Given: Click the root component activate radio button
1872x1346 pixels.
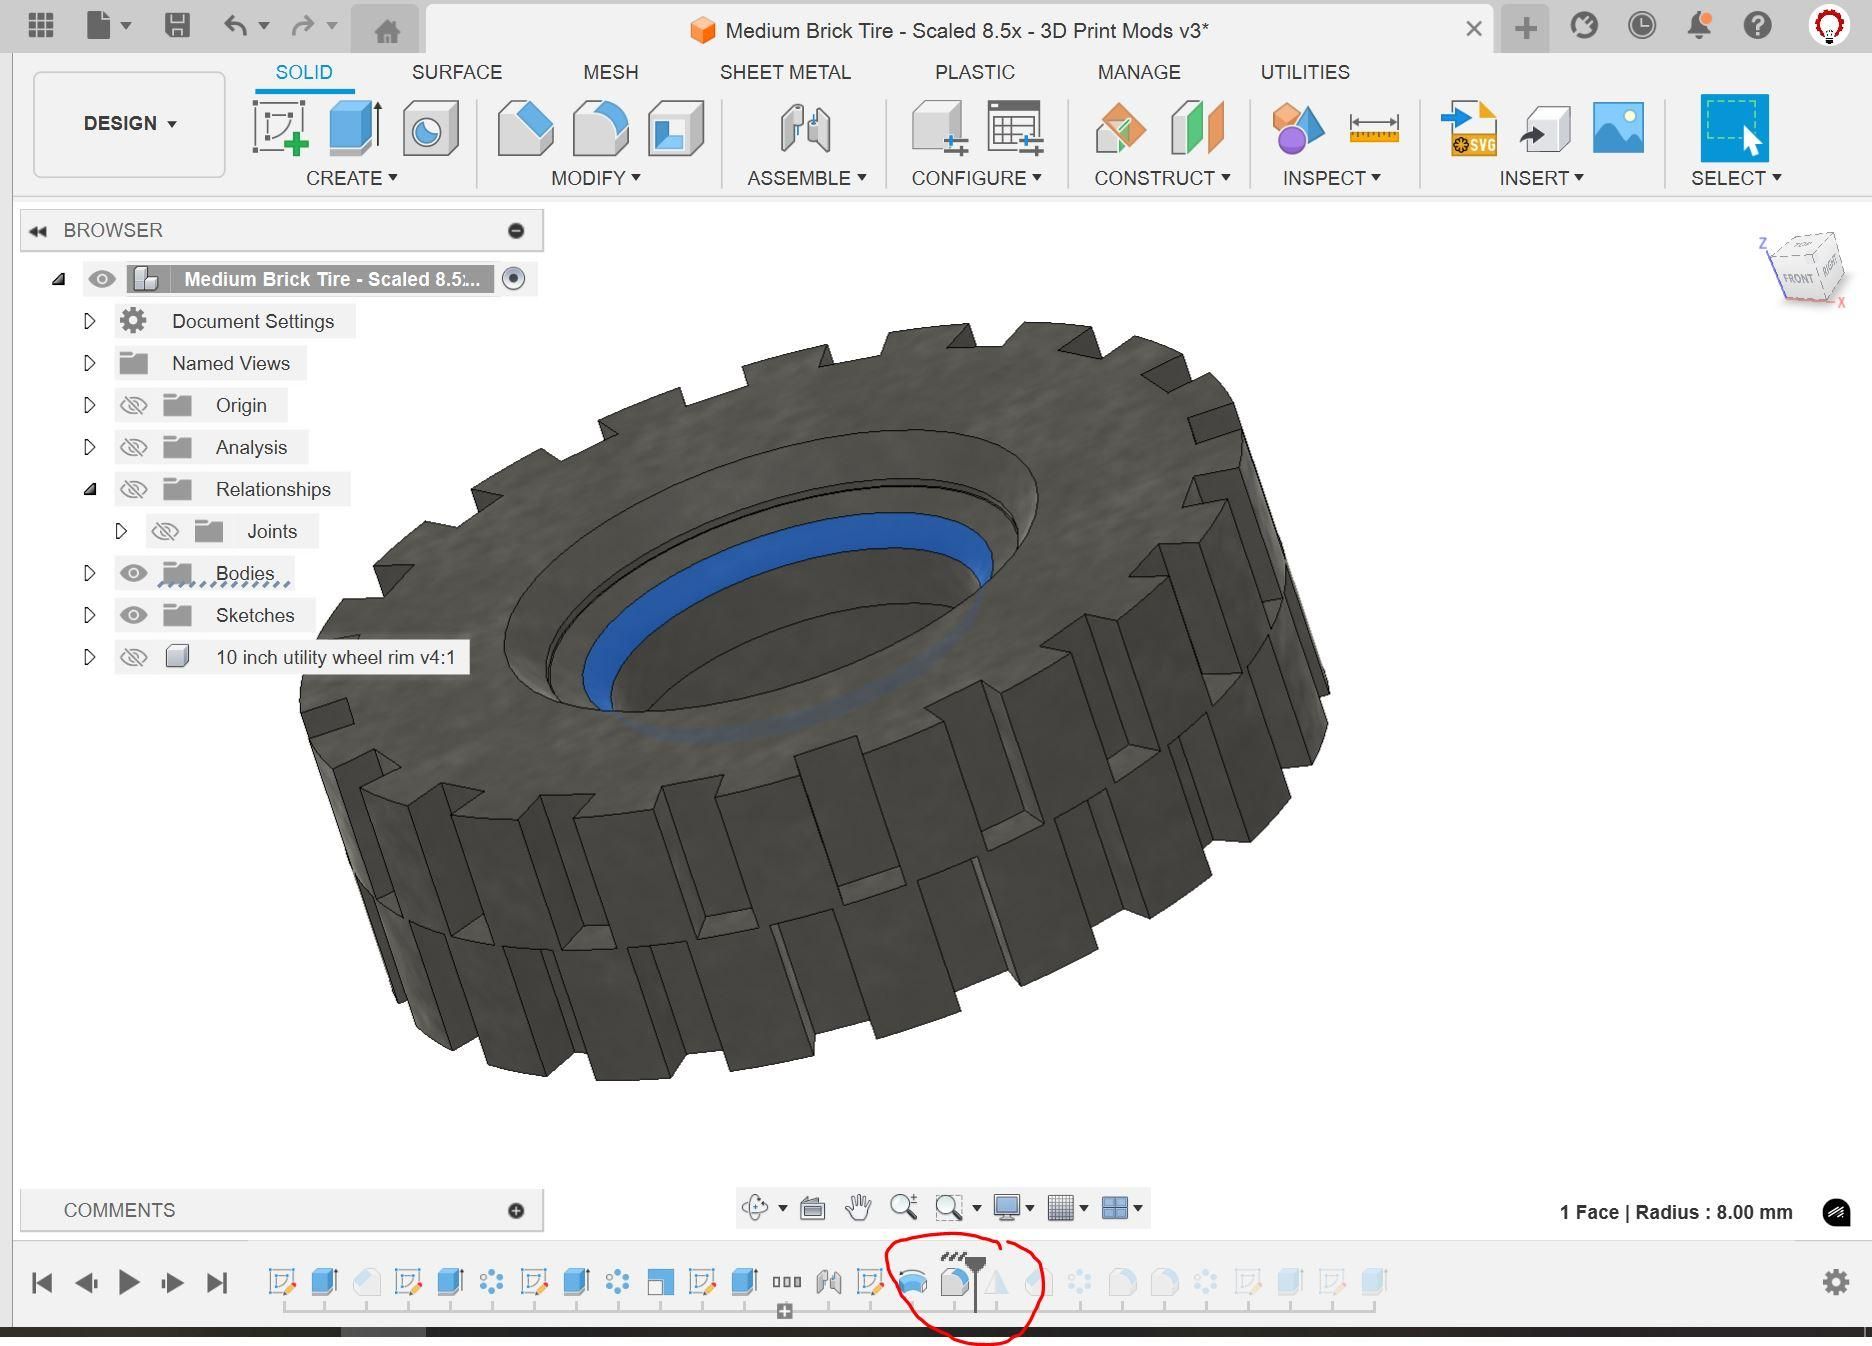Looking at the screenshot, I should [513, 279].
